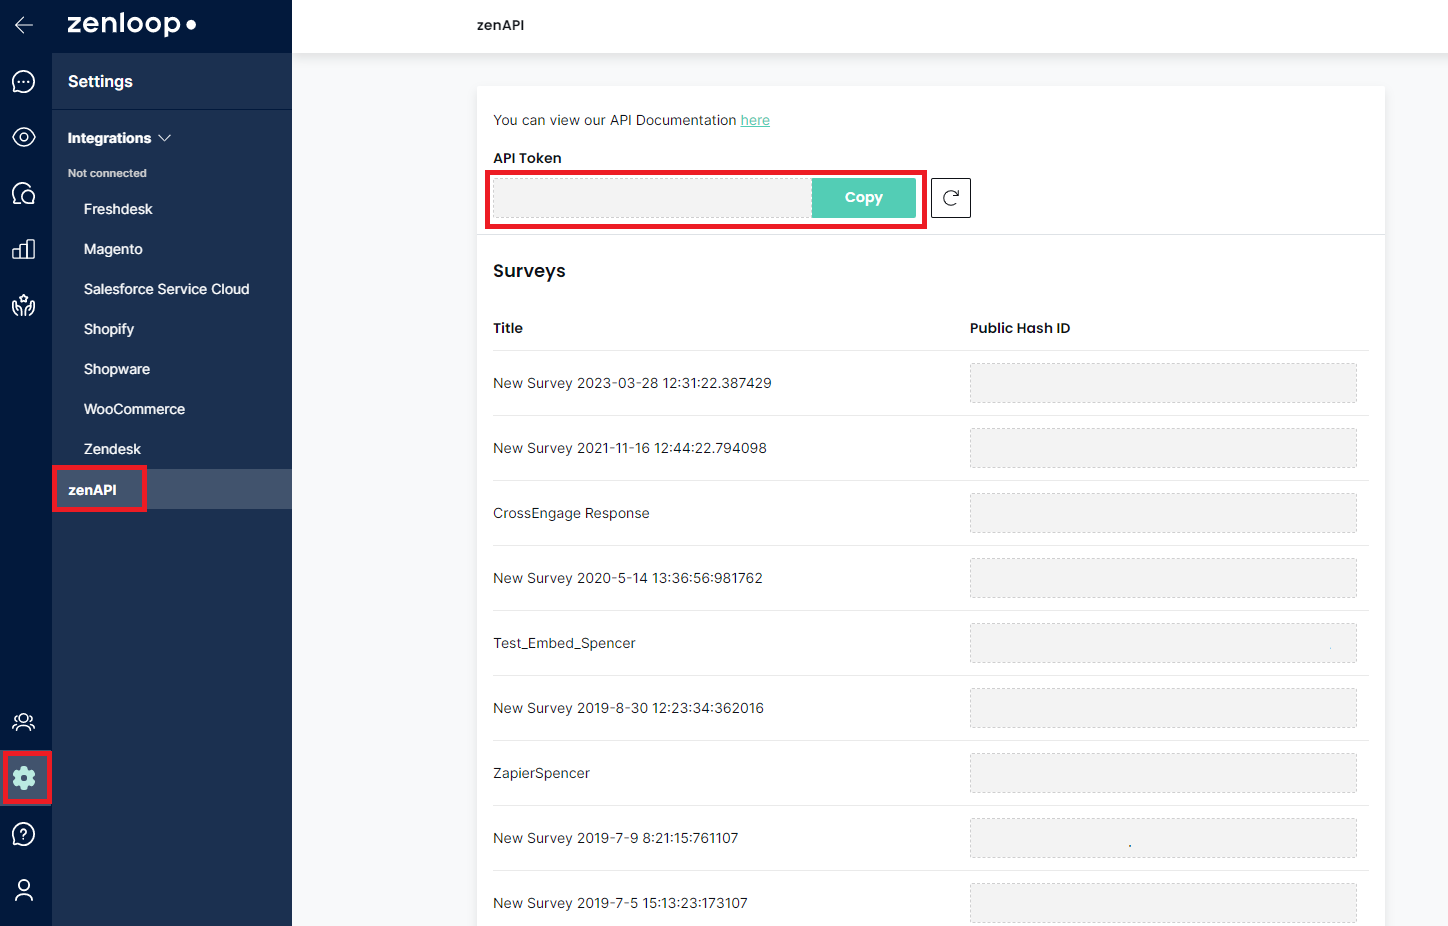Click hash ID field for New Survey 2021-11-16

(1163, 448)
